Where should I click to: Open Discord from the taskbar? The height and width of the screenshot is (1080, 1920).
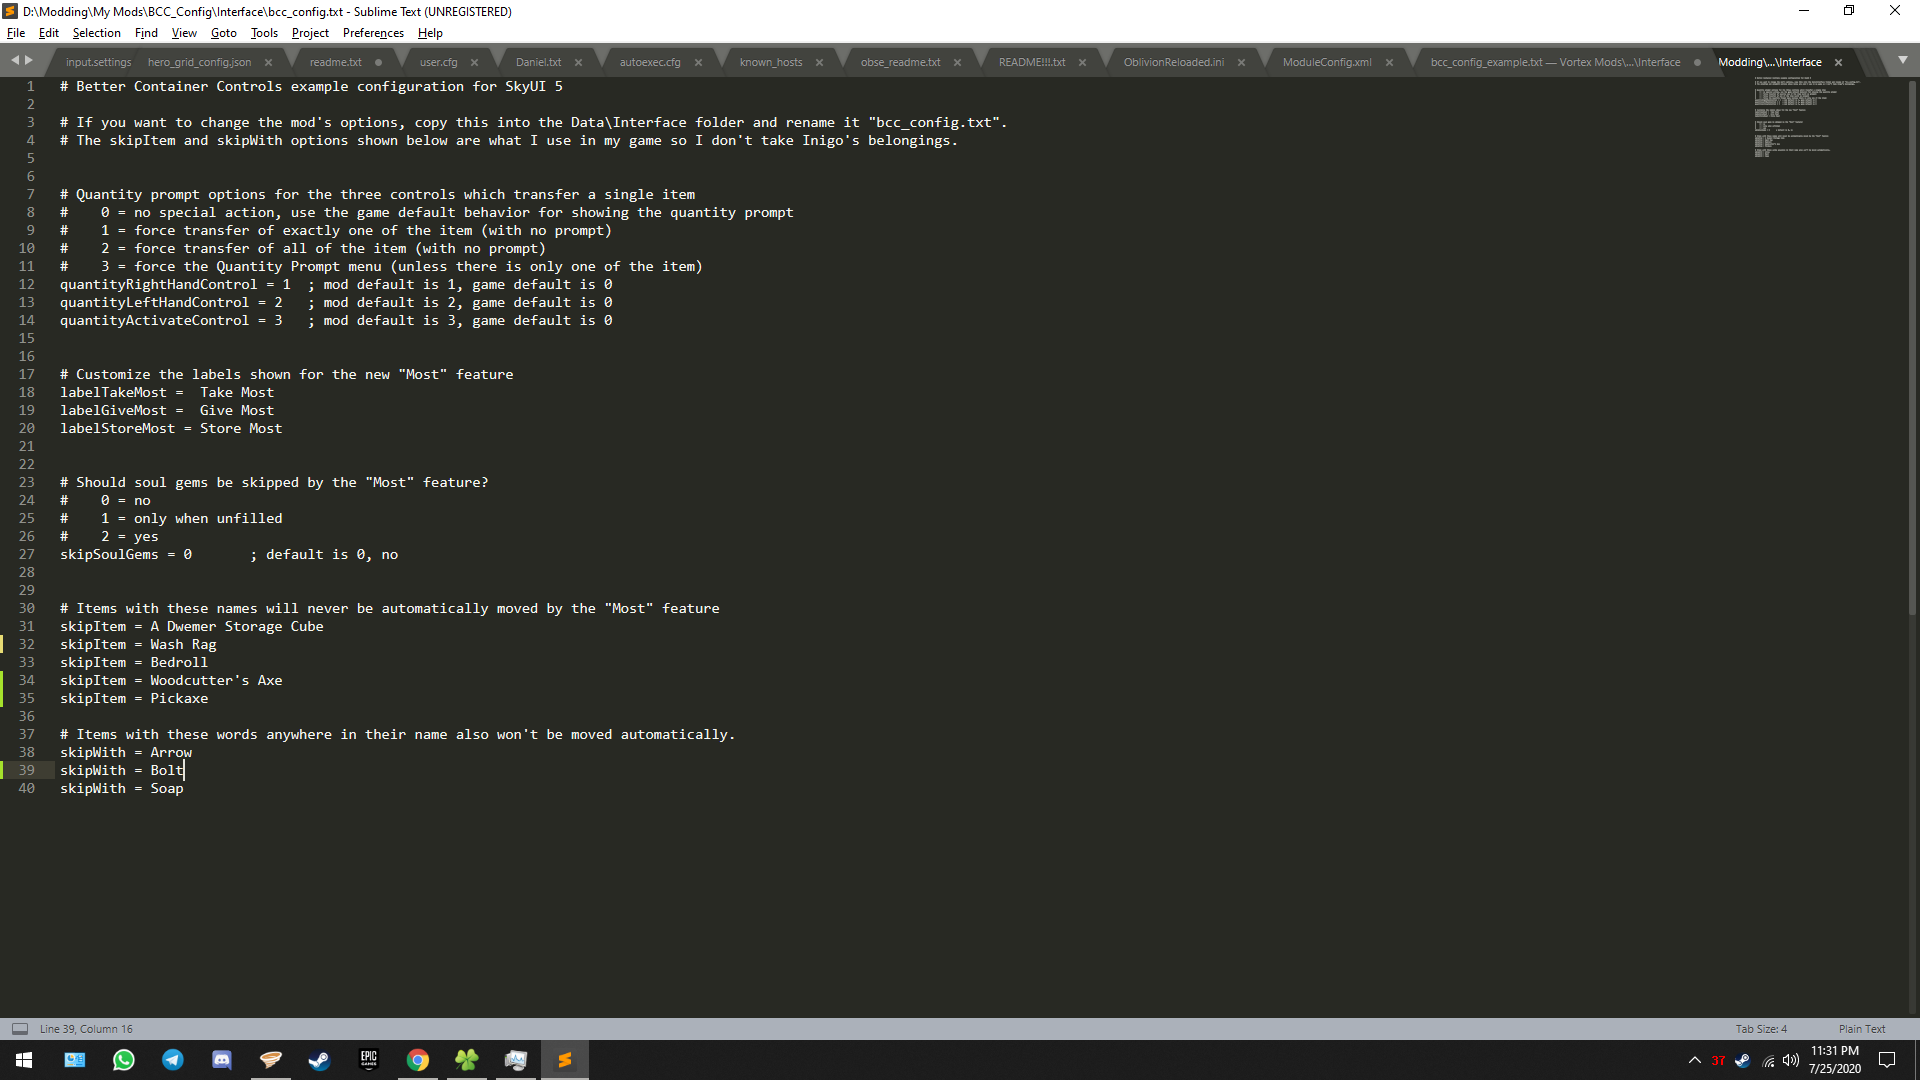click(222, 1060)
